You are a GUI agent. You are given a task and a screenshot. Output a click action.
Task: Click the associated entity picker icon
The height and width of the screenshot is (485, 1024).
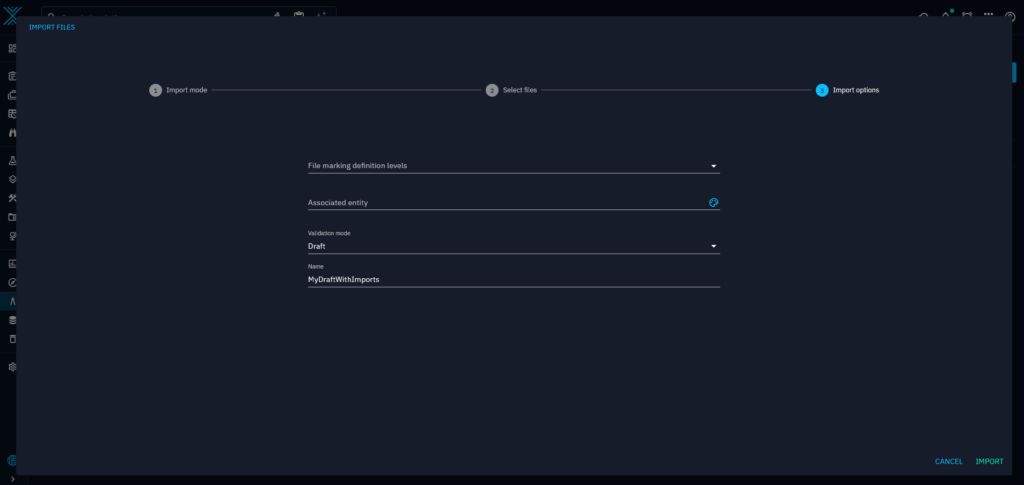click(x=713, y=202)
